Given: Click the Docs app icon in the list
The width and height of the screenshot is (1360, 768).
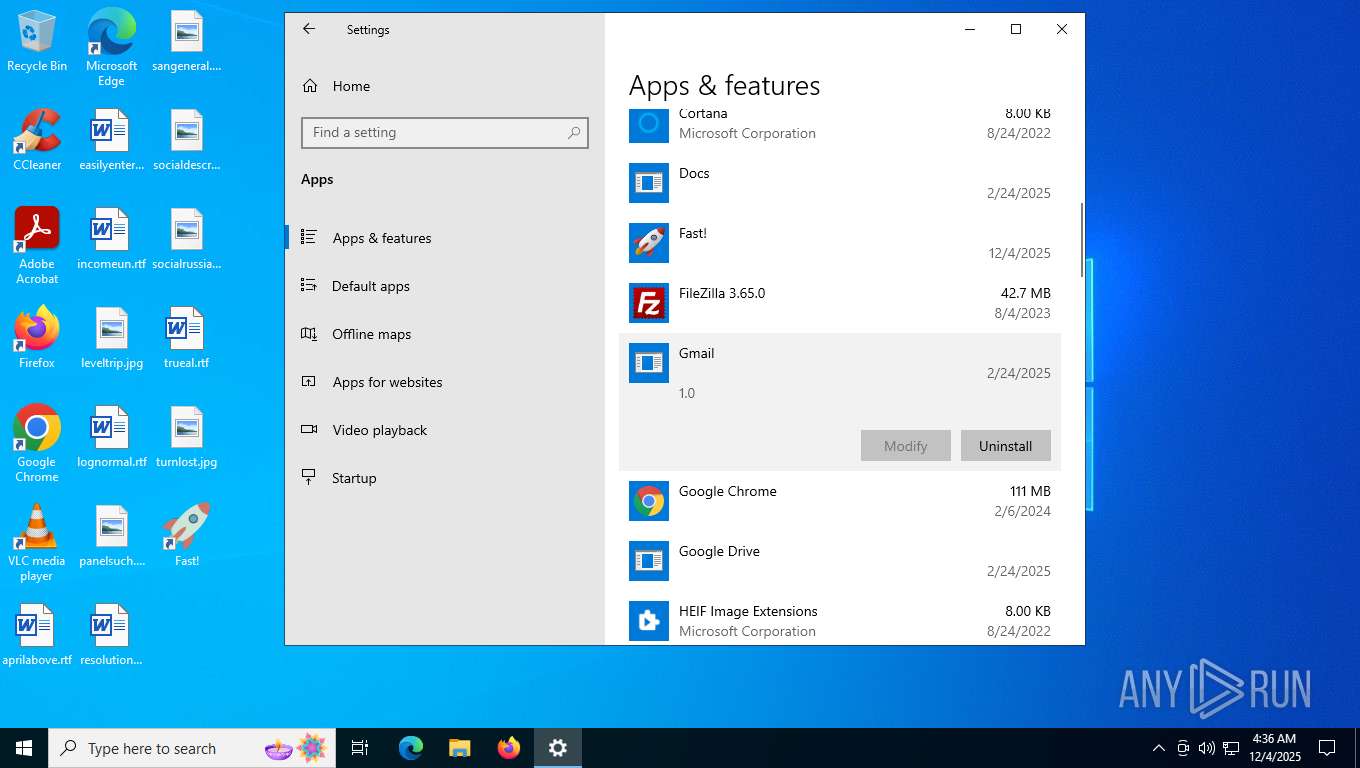Looking at the screenshot, I should coord(649,183).
